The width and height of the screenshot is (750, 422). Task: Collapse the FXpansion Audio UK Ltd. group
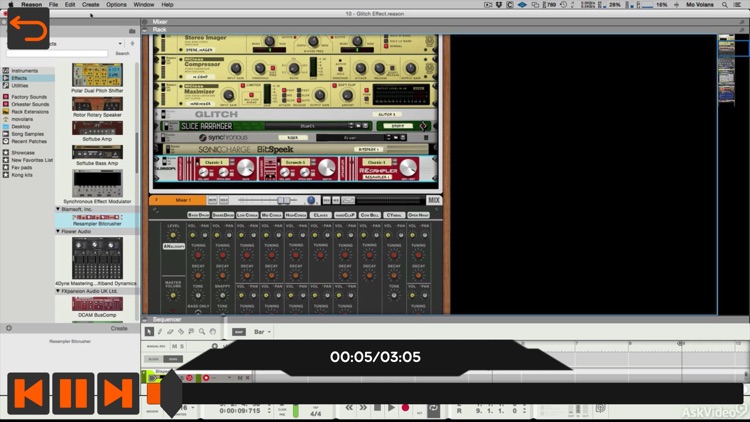(x=58, y=291)
